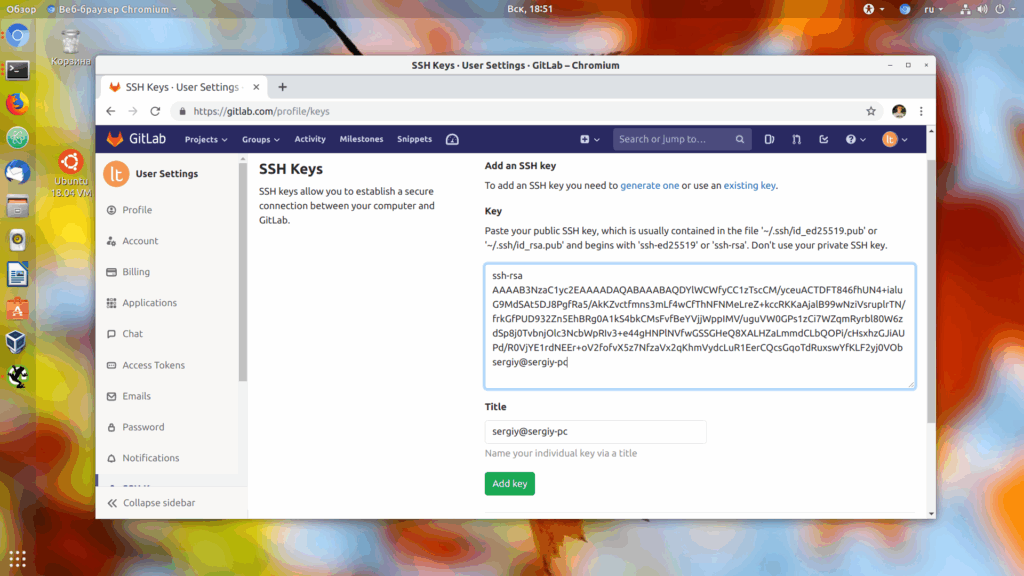Open the Show Applications grid
The height and width of the screenshot is (576, 1024).
(18, 559)
